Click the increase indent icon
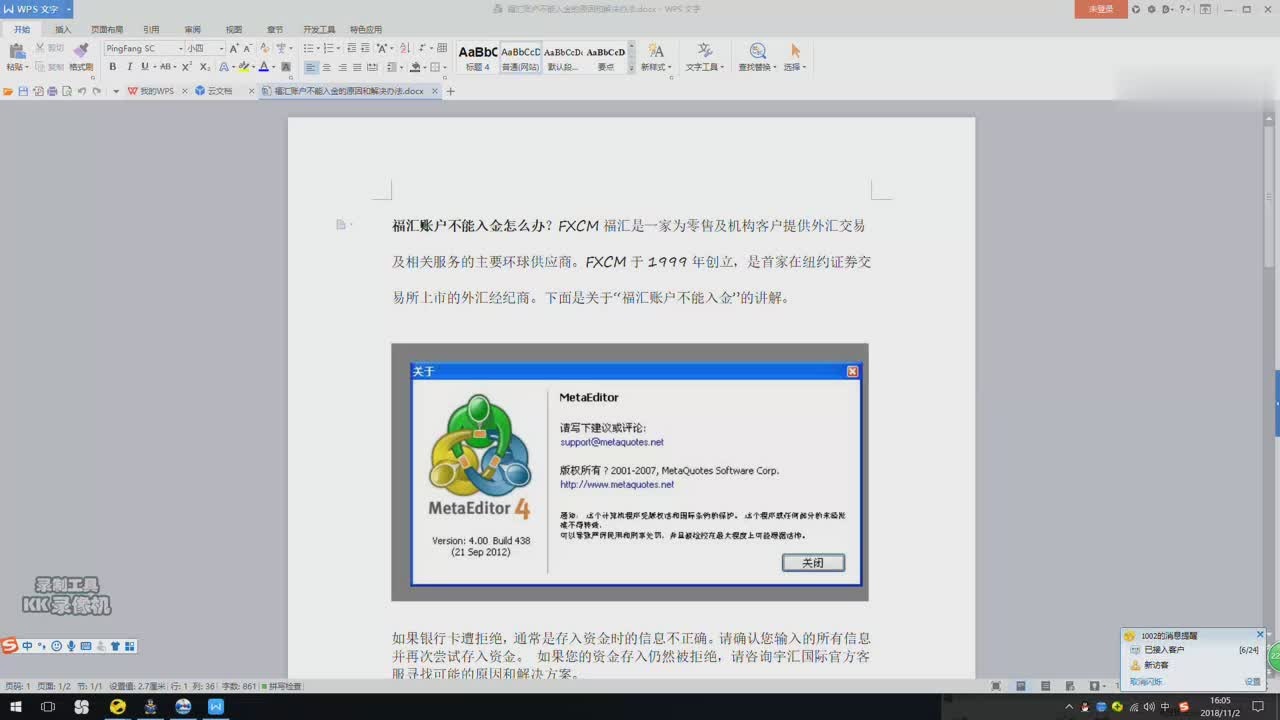The height and width of the screenshot is (720, 1280). click(365, 48)
